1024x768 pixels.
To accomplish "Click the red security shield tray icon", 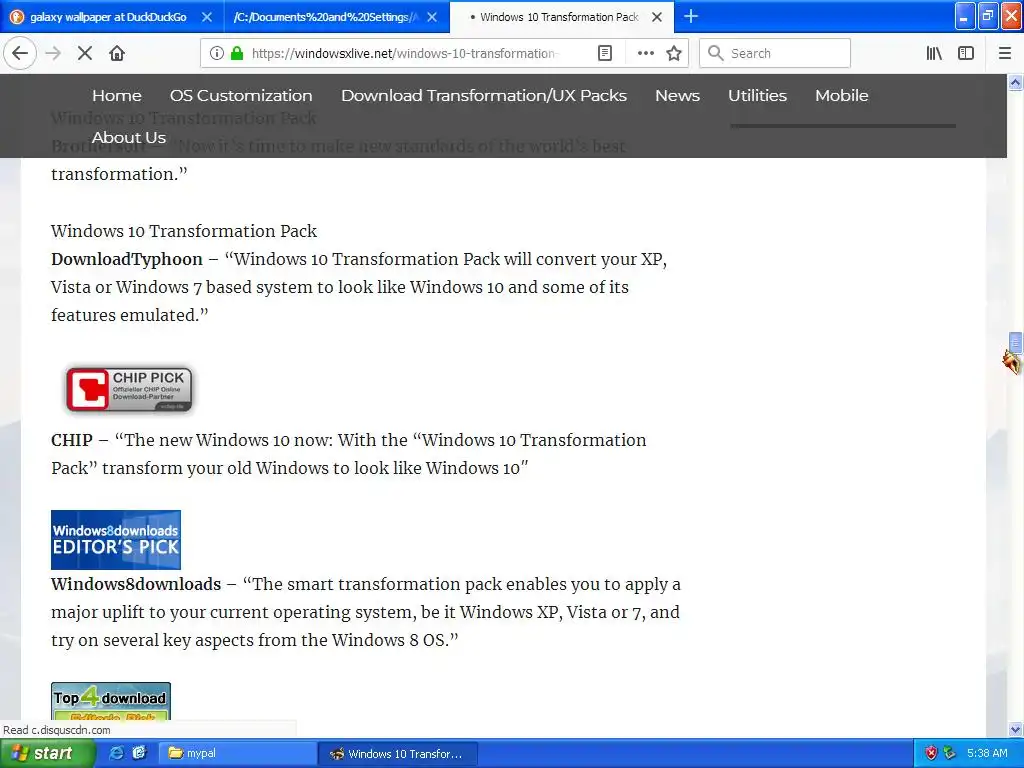I will click(931, 753).
